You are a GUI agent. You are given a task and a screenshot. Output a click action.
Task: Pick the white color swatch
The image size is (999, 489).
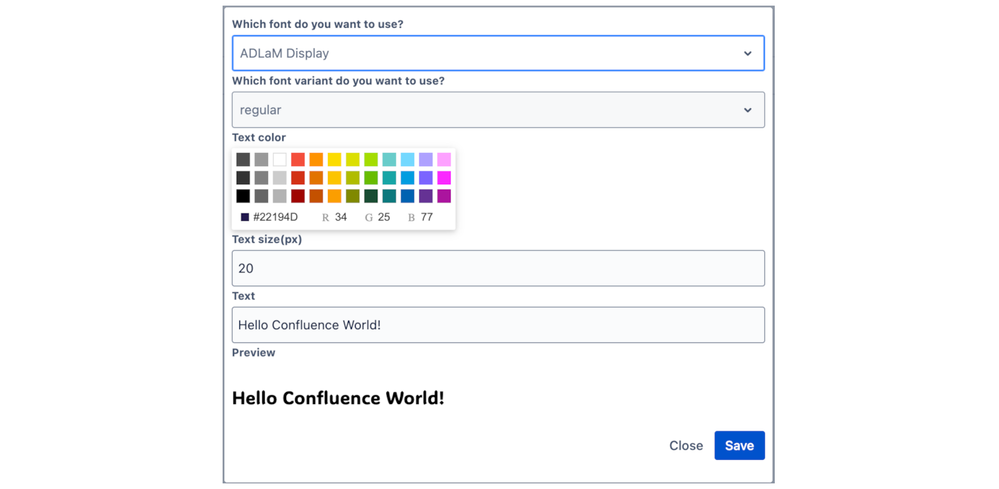pos(280,160)
